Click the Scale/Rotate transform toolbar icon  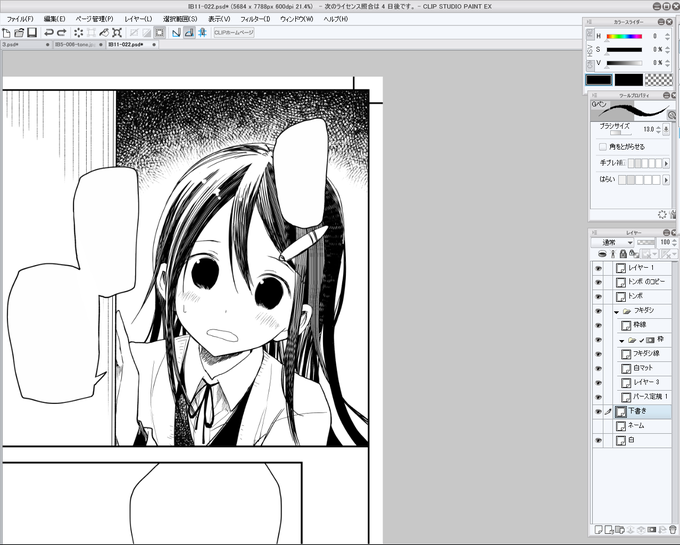click(117, 33)
